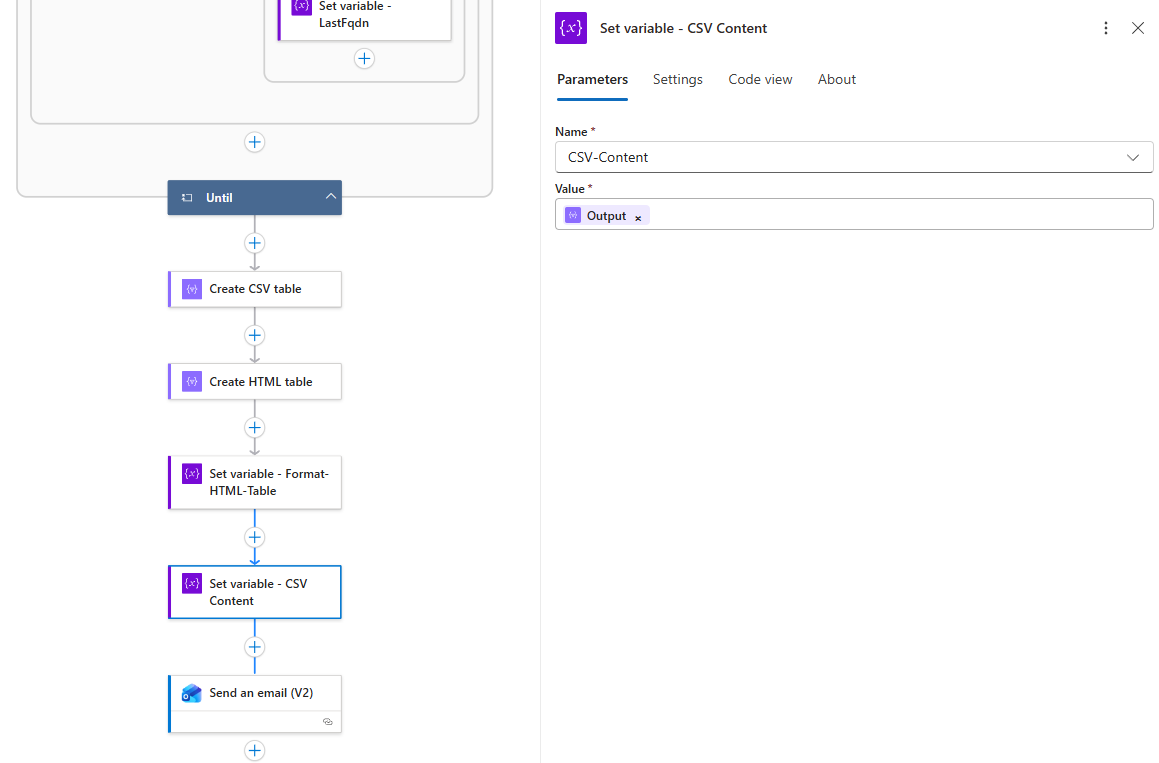1159x763 pixels.
Task: Expand the Name variable dropdown
Action: 1132,157
